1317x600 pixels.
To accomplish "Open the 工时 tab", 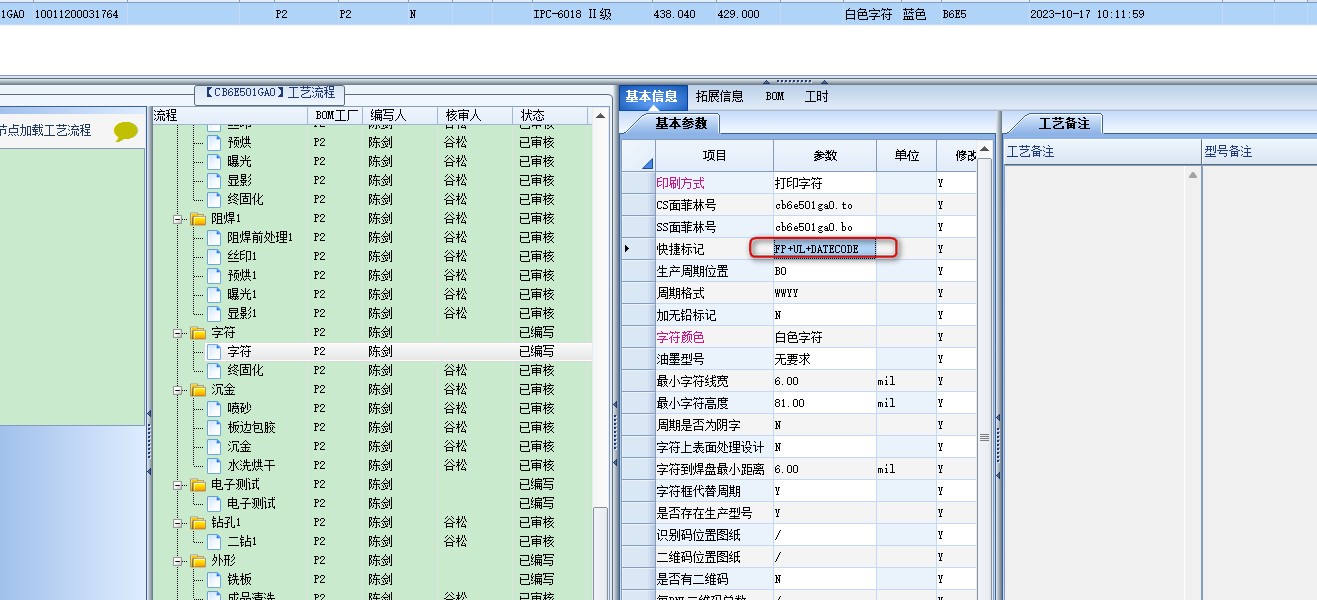I will [x=816, y=97].
